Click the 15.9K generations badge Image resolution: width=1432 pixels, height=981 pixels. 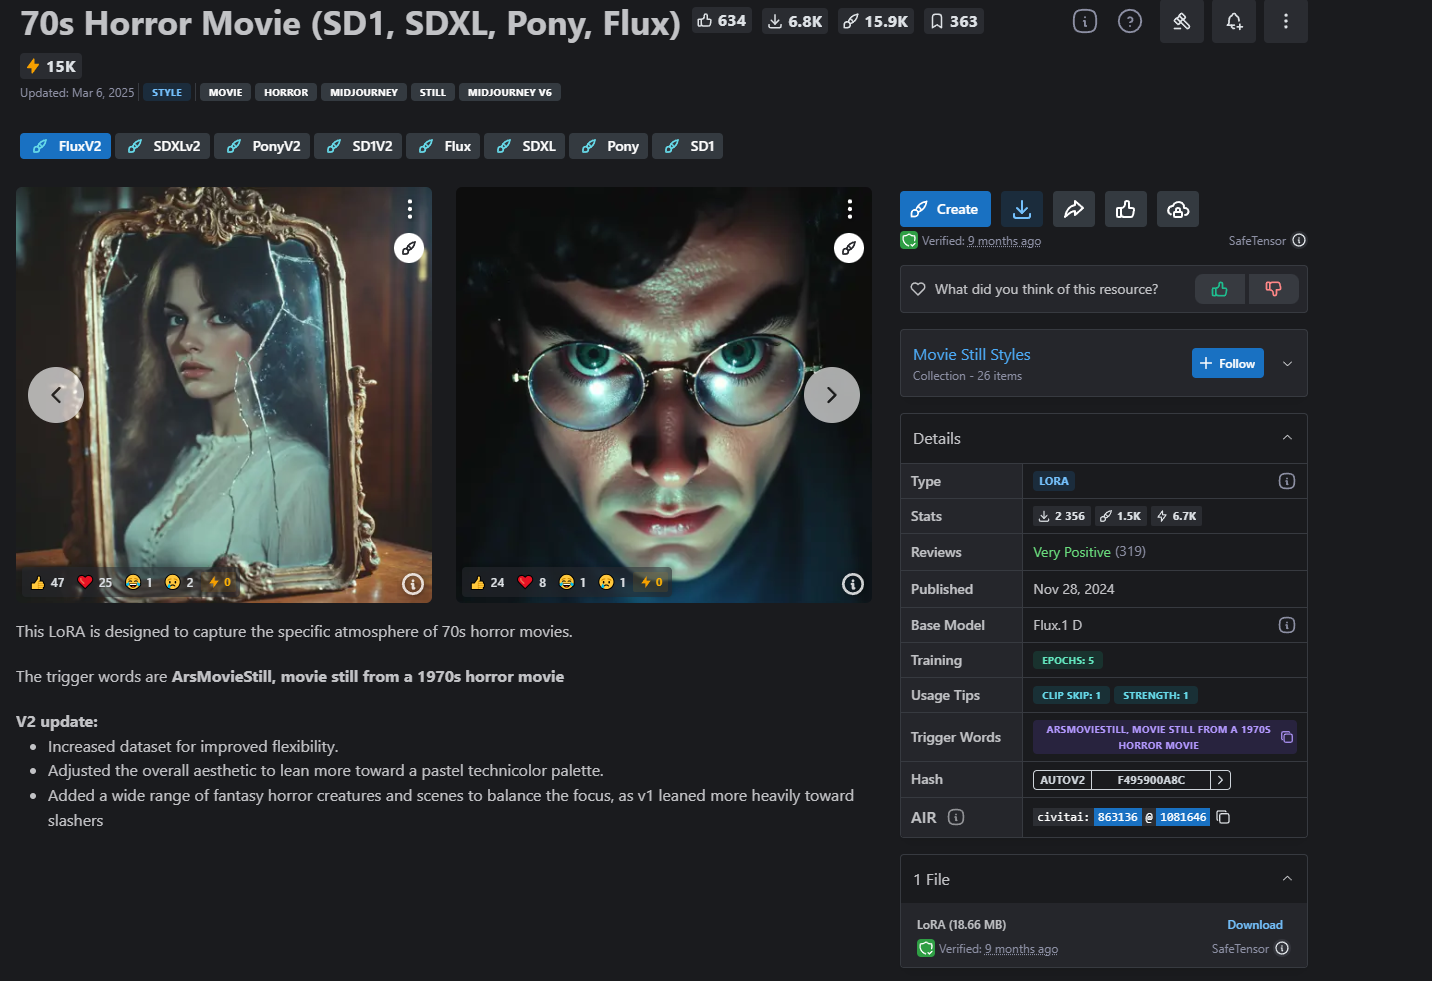click(x=875, y=21)
